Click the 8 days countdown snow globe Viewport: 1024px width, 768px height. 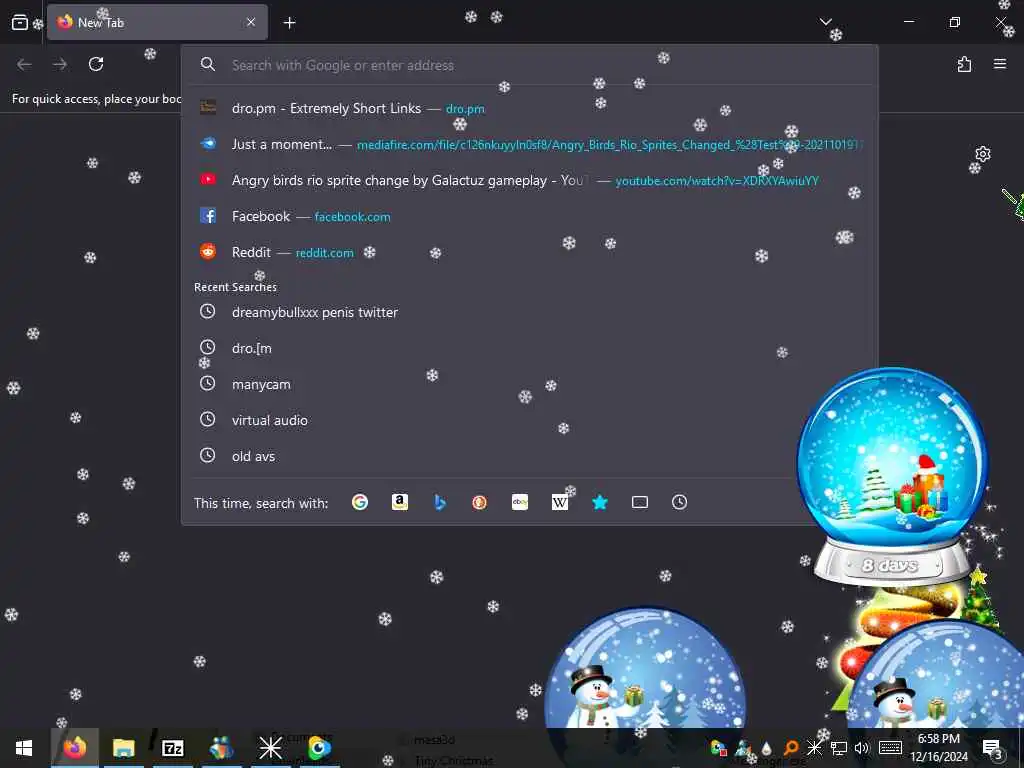click(892, 475)
